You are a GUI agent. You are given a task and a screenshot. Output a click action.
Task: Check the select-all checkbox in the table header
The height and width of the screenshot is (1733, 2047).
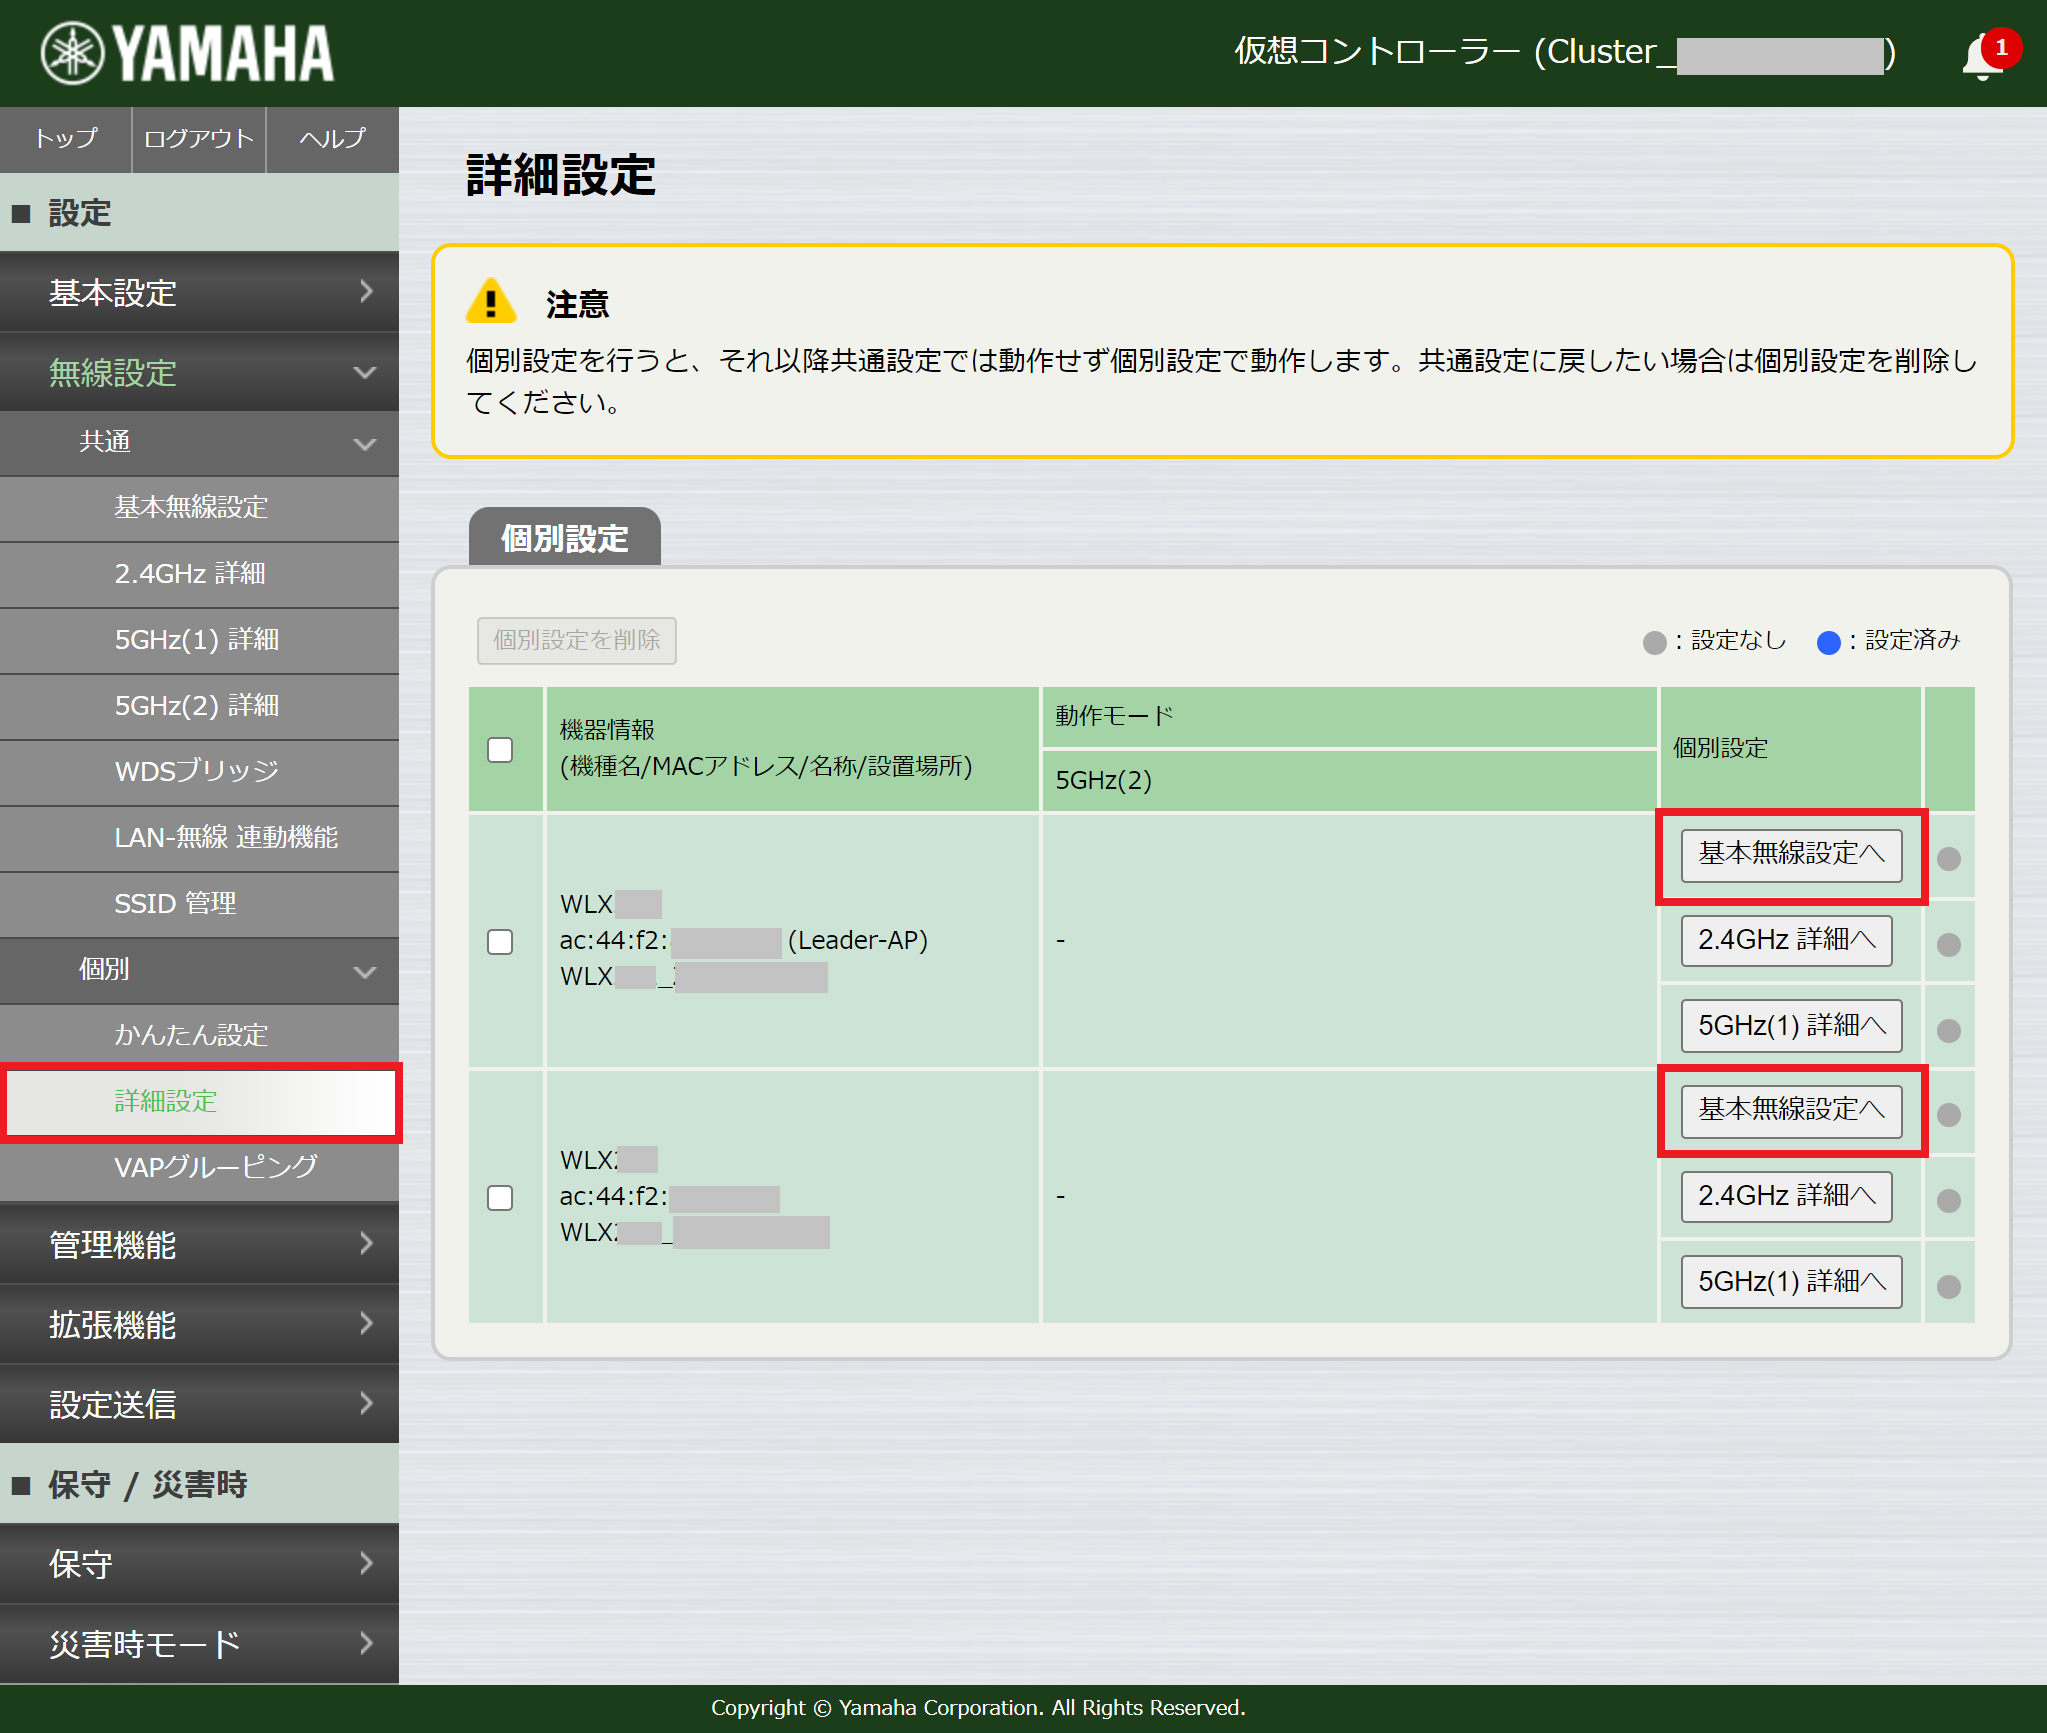pyautogui.click(x=500, y=749)
